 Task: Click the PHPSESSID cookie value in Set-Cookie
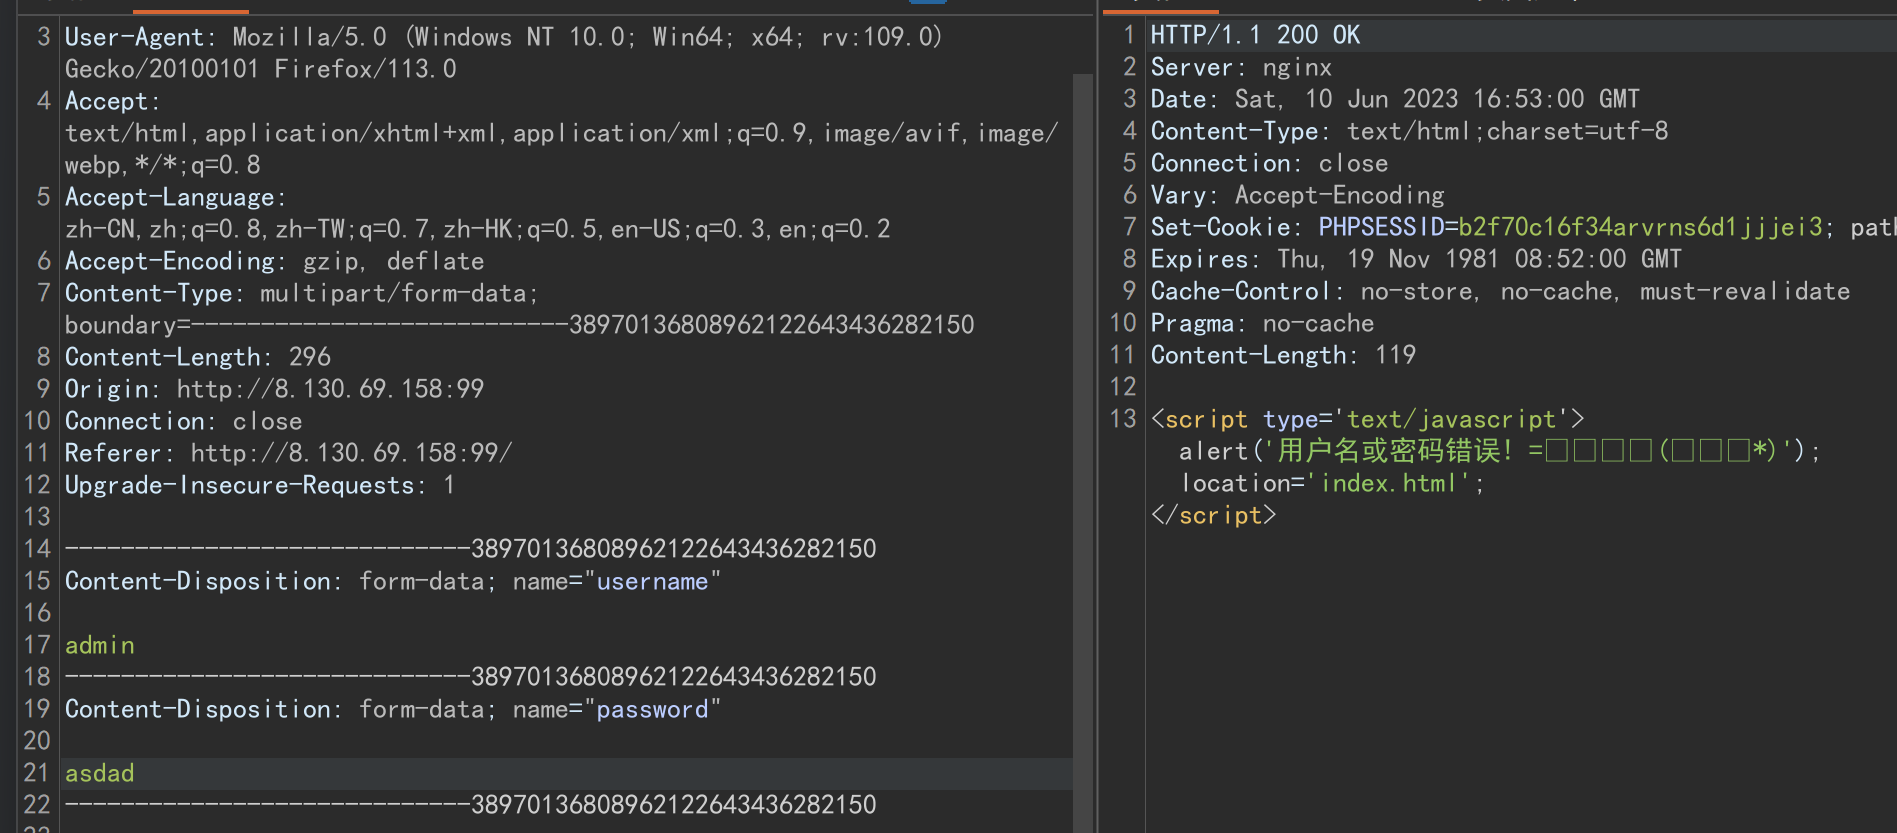1640,227
